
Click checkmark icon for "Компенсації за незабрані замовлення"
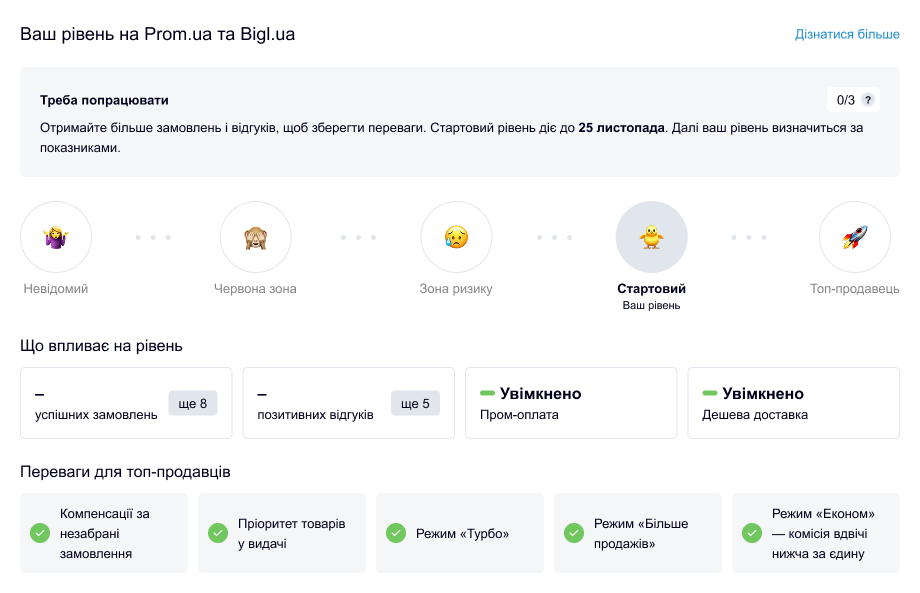(40, 533)
